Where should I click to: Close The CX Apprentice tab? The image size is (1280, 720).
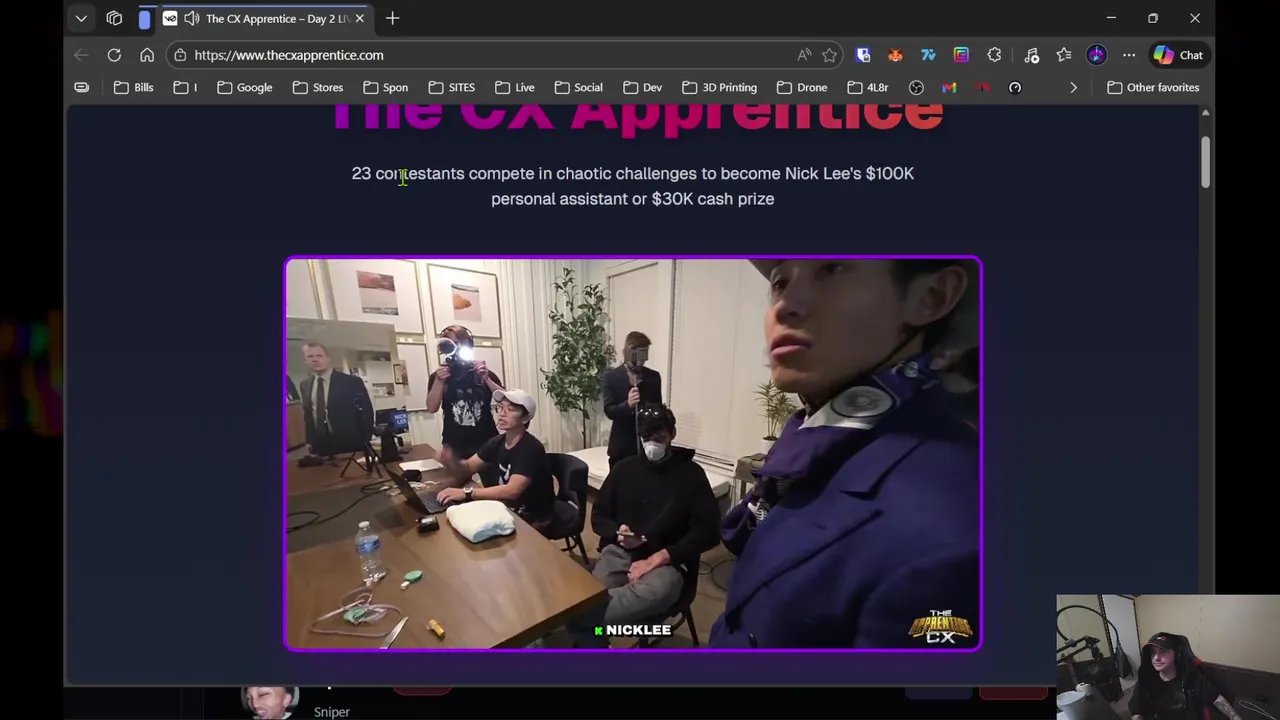point(359,18)
